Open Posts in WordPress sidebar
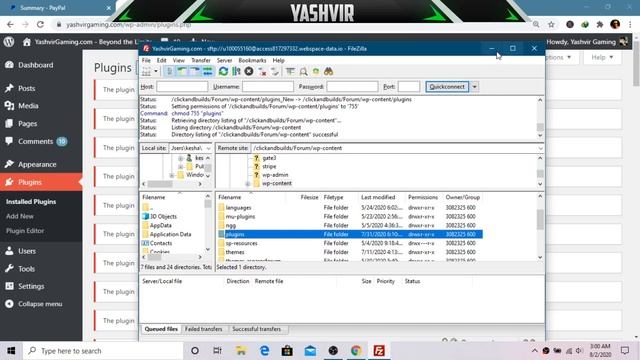 tap(27, 88)
